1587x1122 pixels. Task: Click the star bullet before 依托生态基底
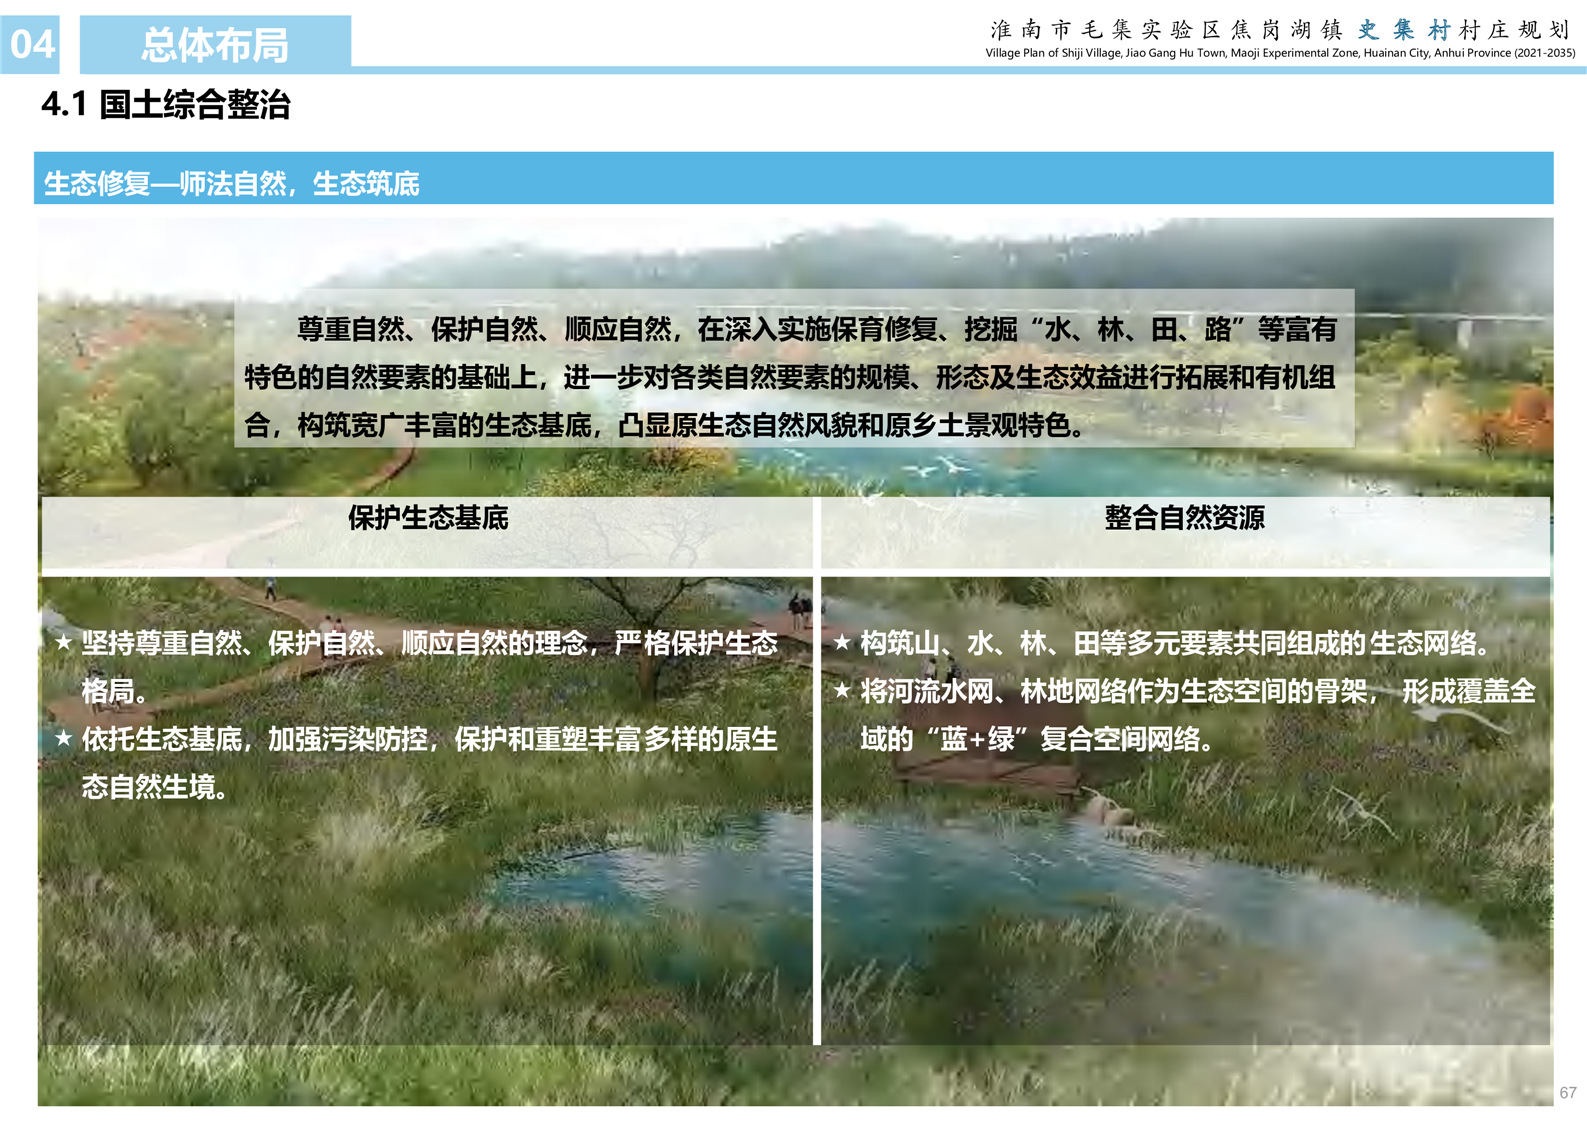coord(64,738)
